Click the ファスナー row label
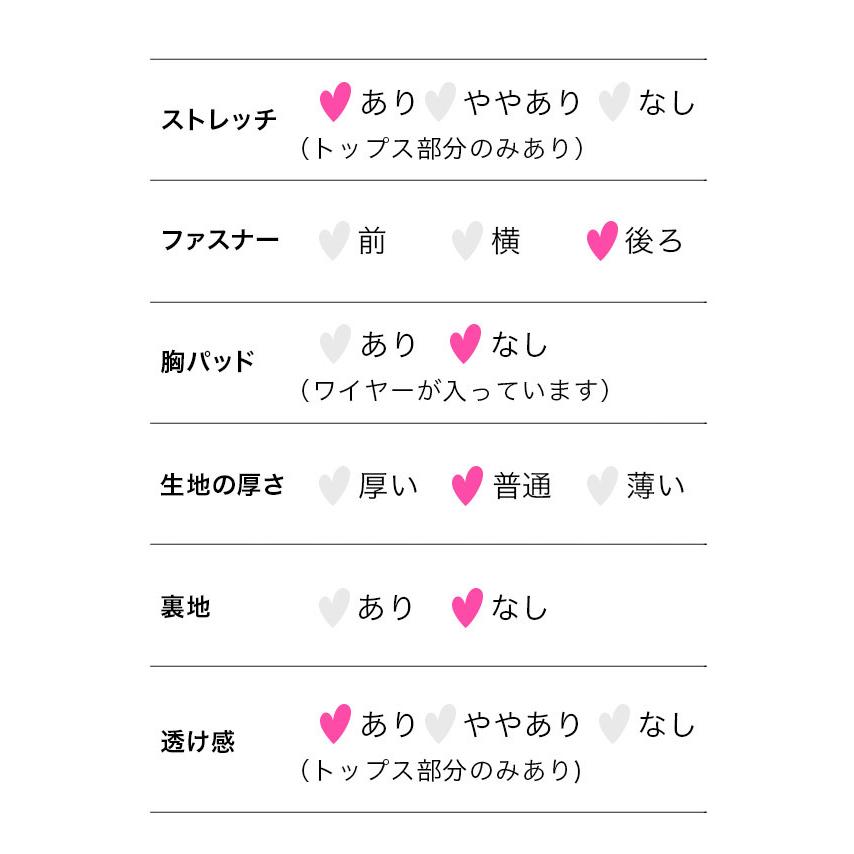This screenshot has height=854, width=854. 220,240
